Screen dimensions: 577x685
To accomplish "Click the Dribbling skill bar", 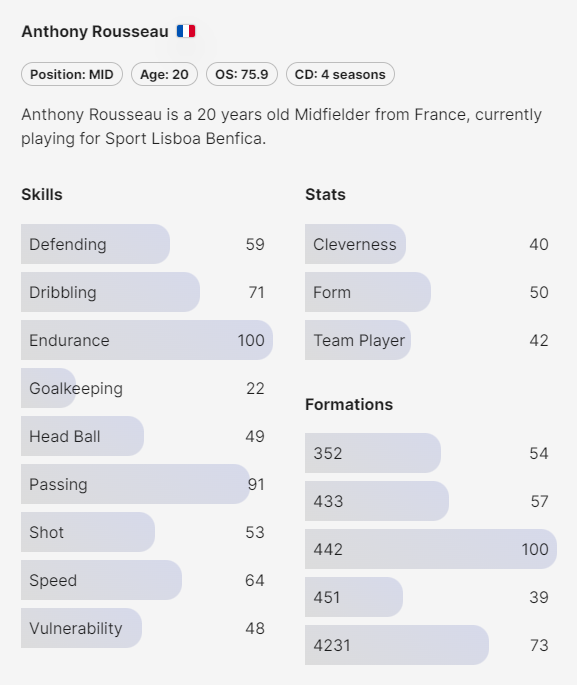I will pos(147,292).
